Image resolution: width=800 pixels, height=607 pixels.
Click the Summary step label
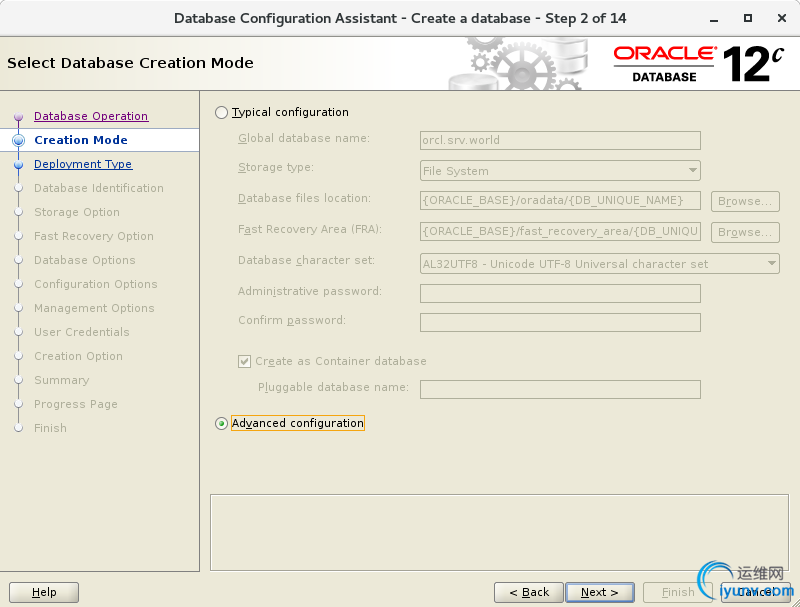[61, 380]
